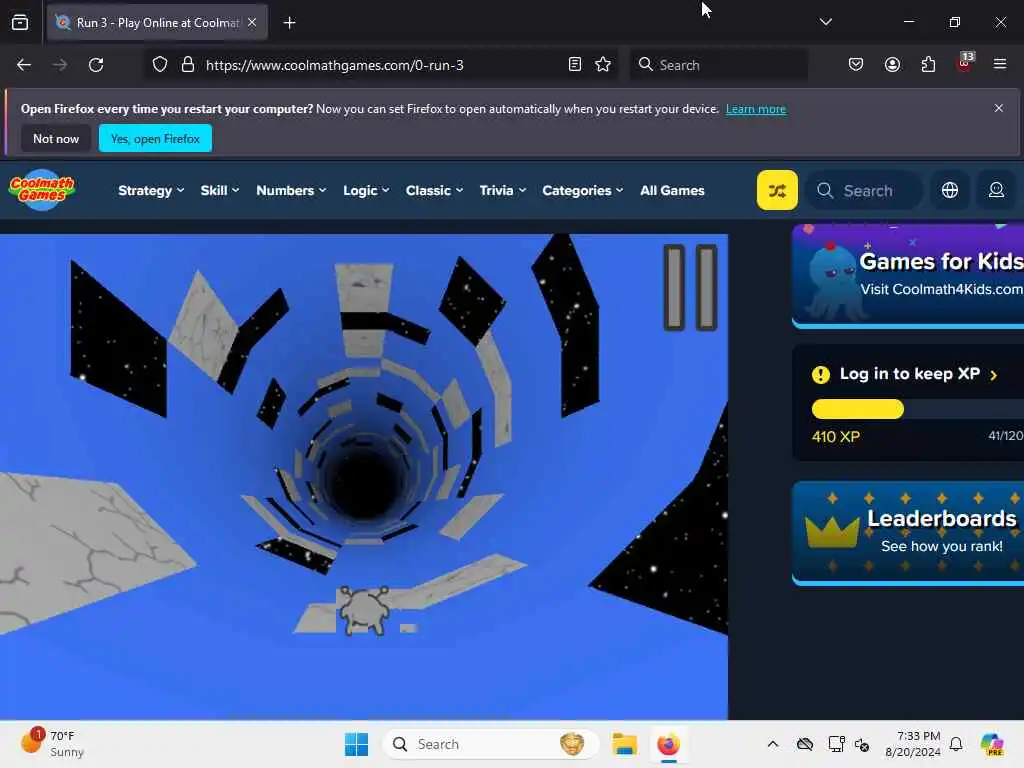Open the tracking protection shield icon

click(x=160, y=65)
